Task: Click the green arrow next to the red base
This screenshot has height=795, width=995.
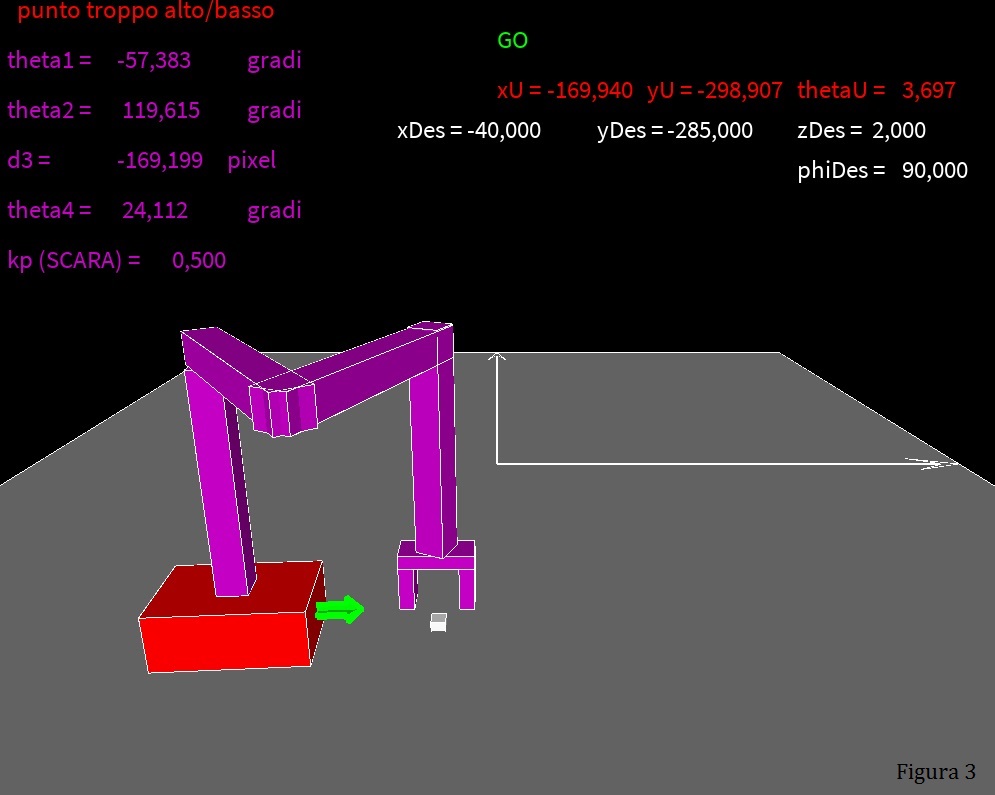Action: (x=340, y=609)
